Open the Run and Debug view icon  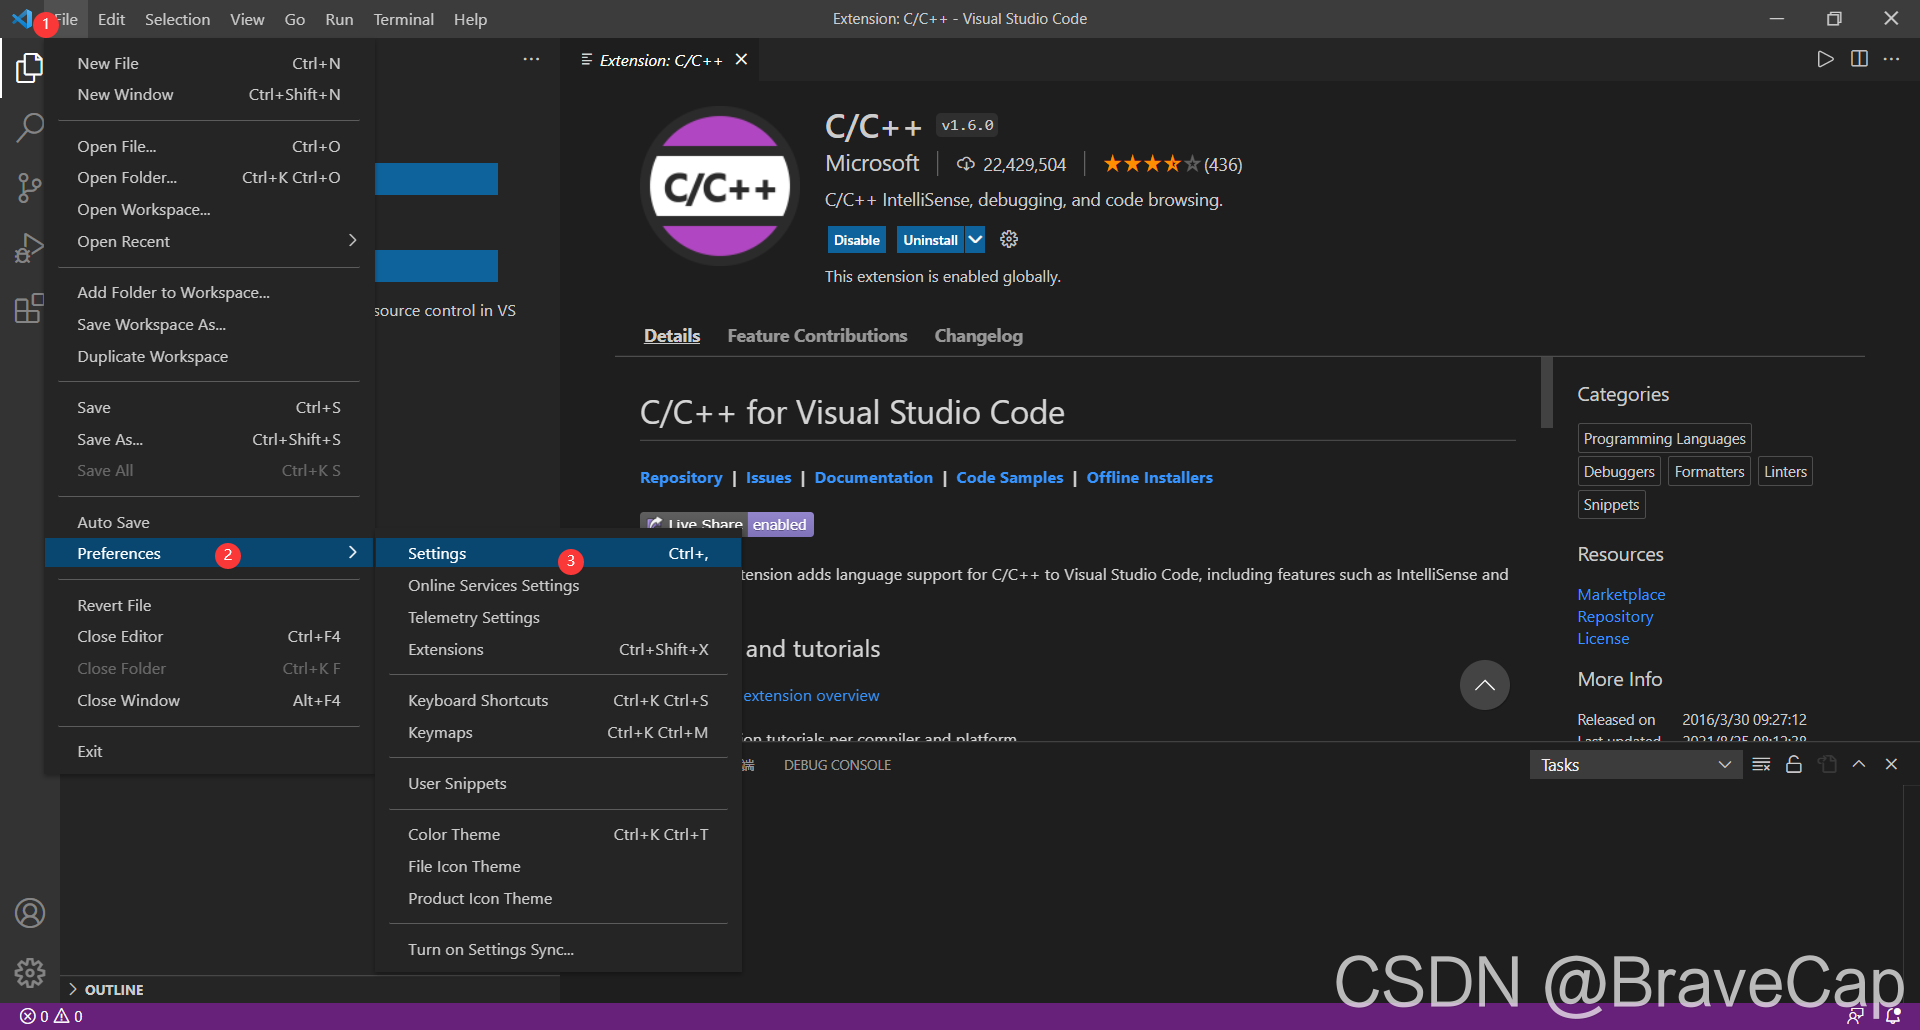click(x=30, y=247)
